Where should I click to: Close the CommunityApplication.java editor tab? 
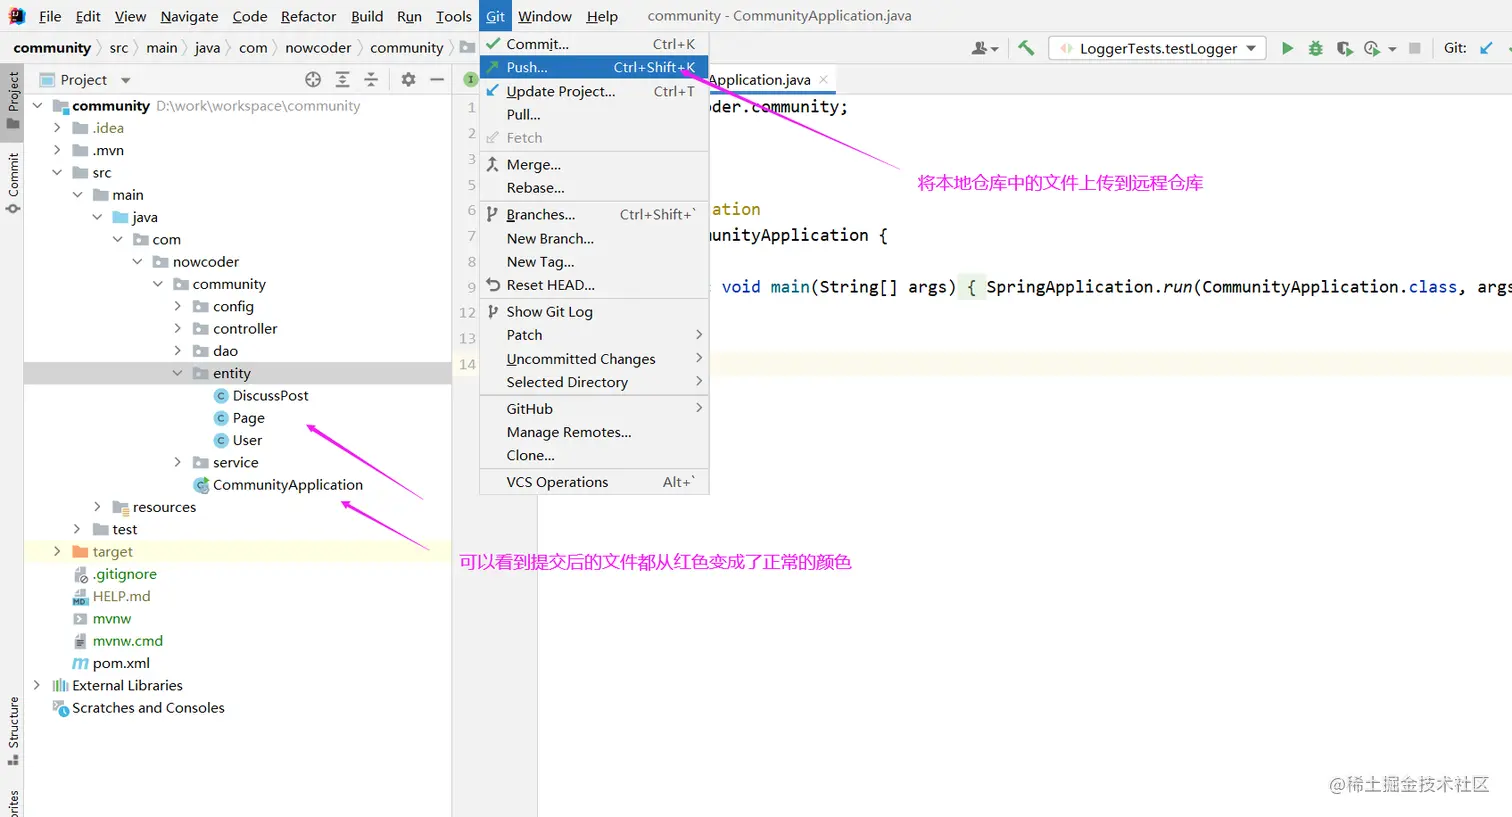click(x=823, y=79)
